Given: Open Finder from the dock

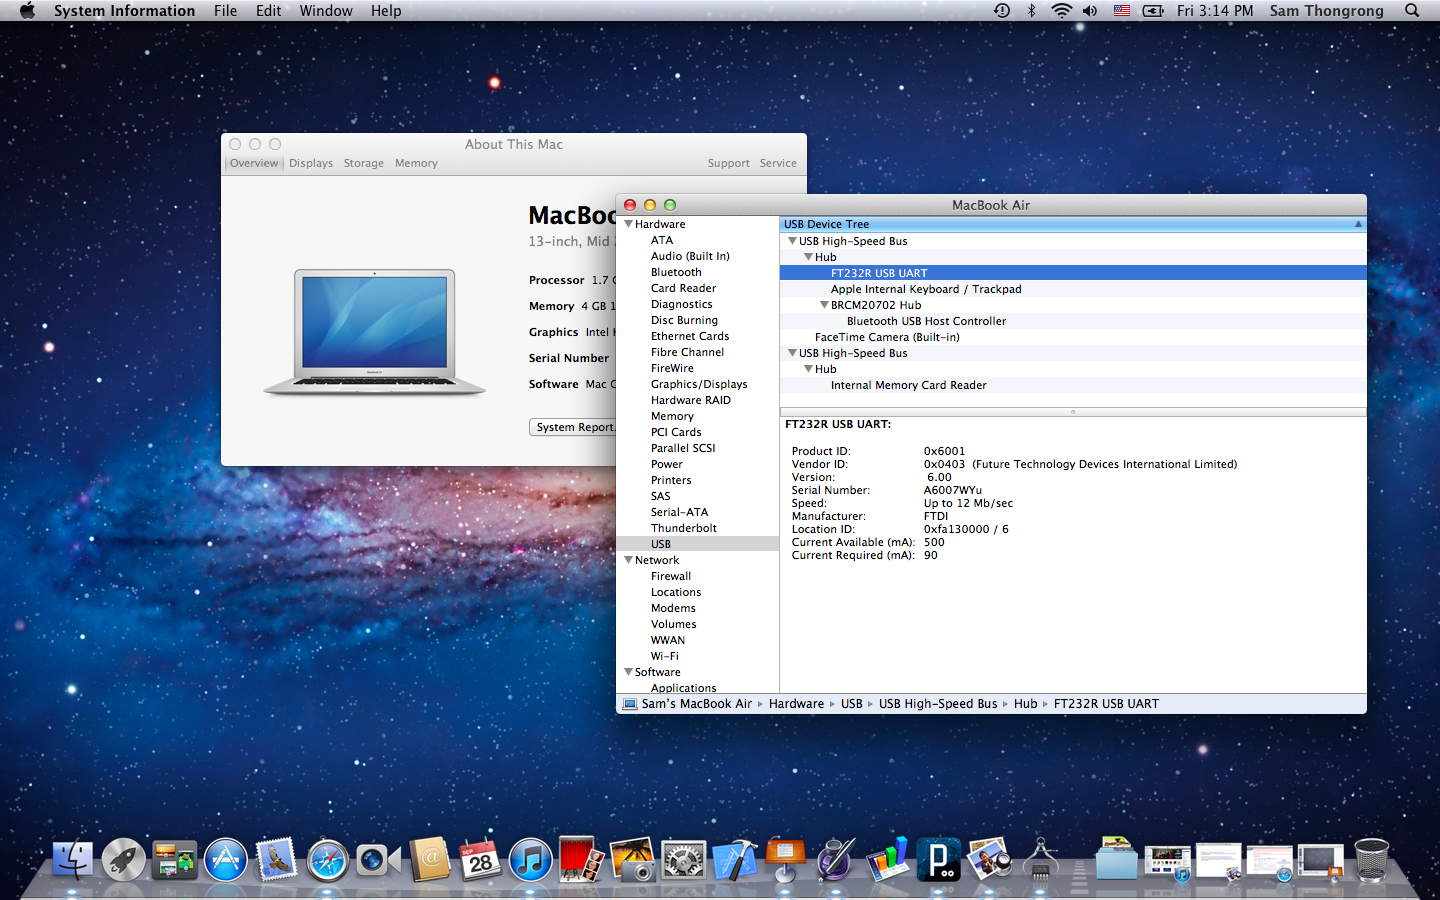Looking at the screenshot, I should (72, 860).
